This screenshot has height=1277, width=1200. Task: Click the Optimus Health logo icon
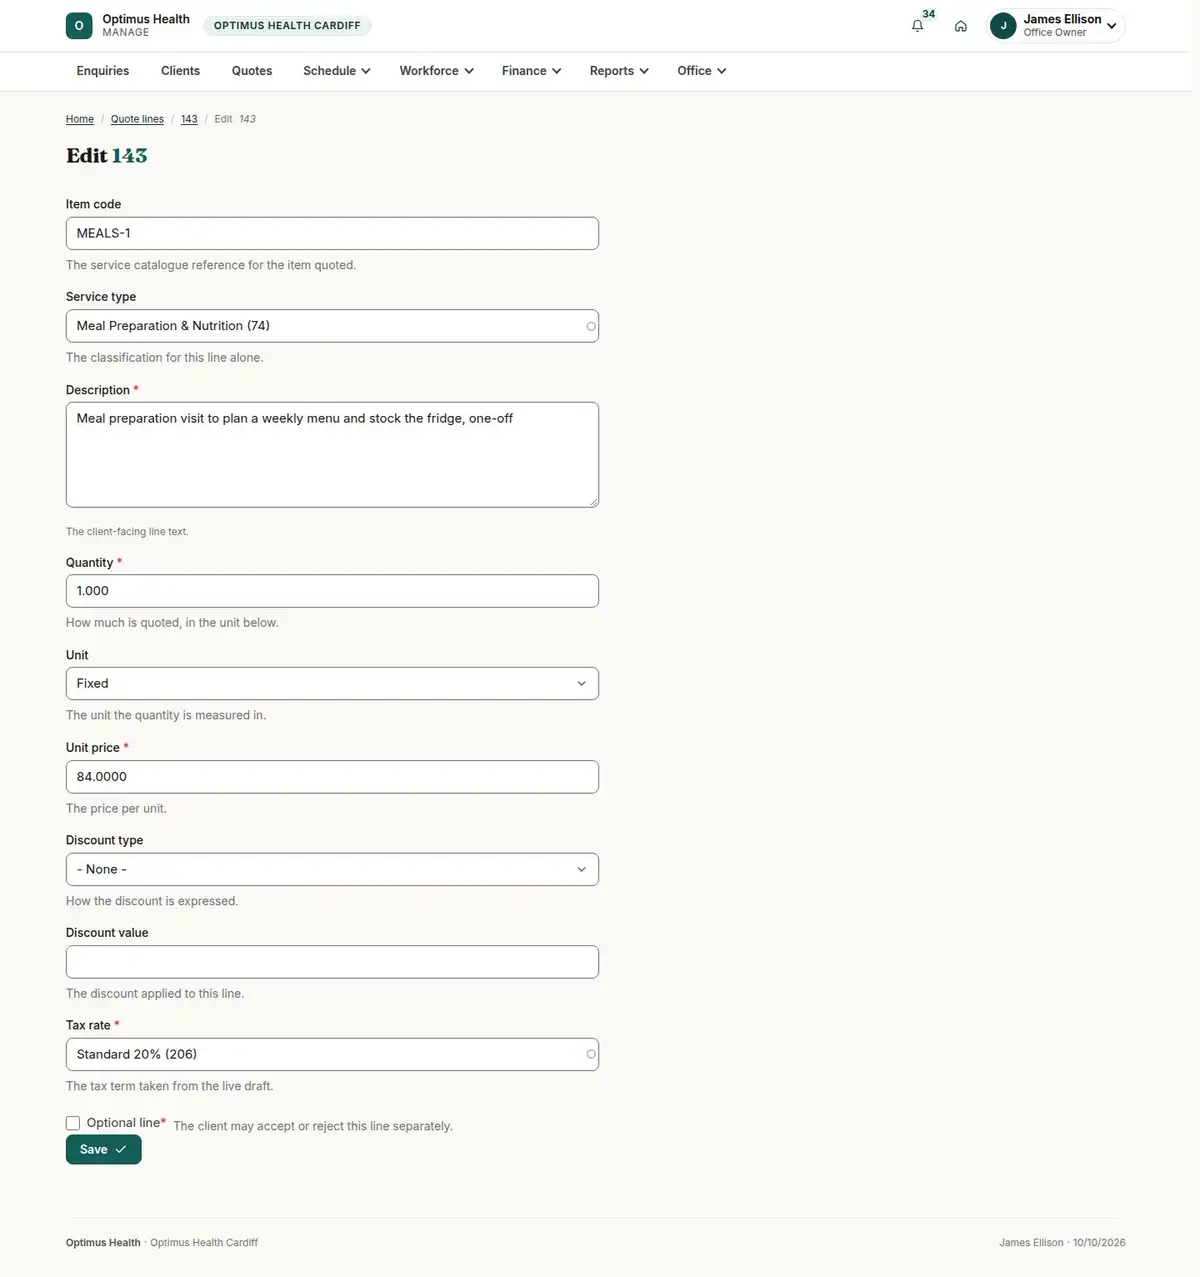pyautogui.click(x=79, y=26)
